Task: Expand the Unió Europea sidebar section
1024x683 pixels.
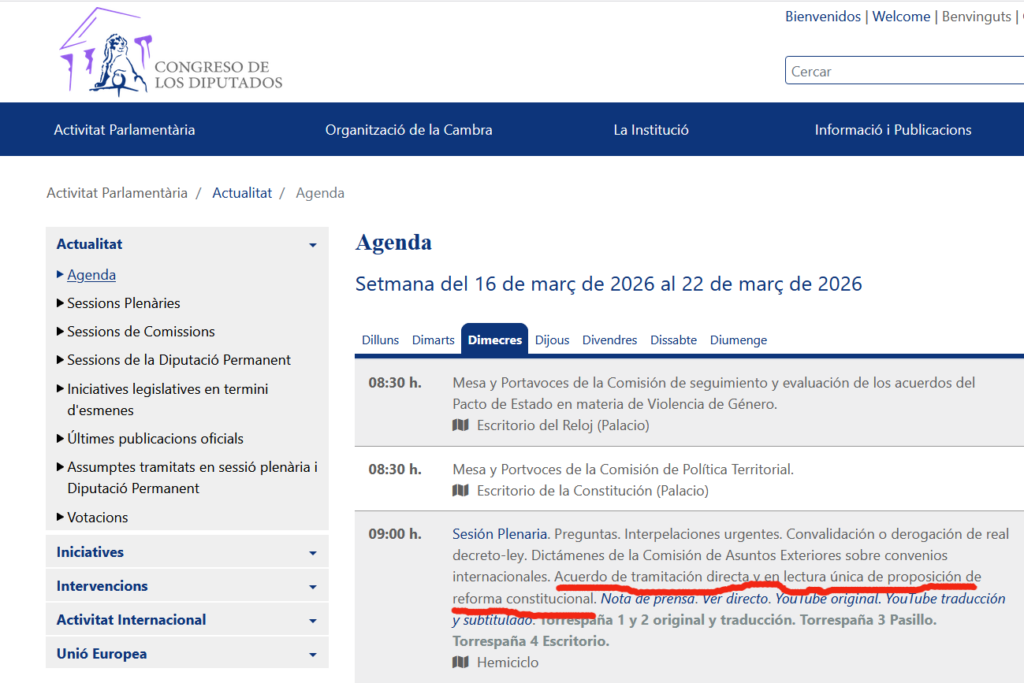Action: pos(312,655)
